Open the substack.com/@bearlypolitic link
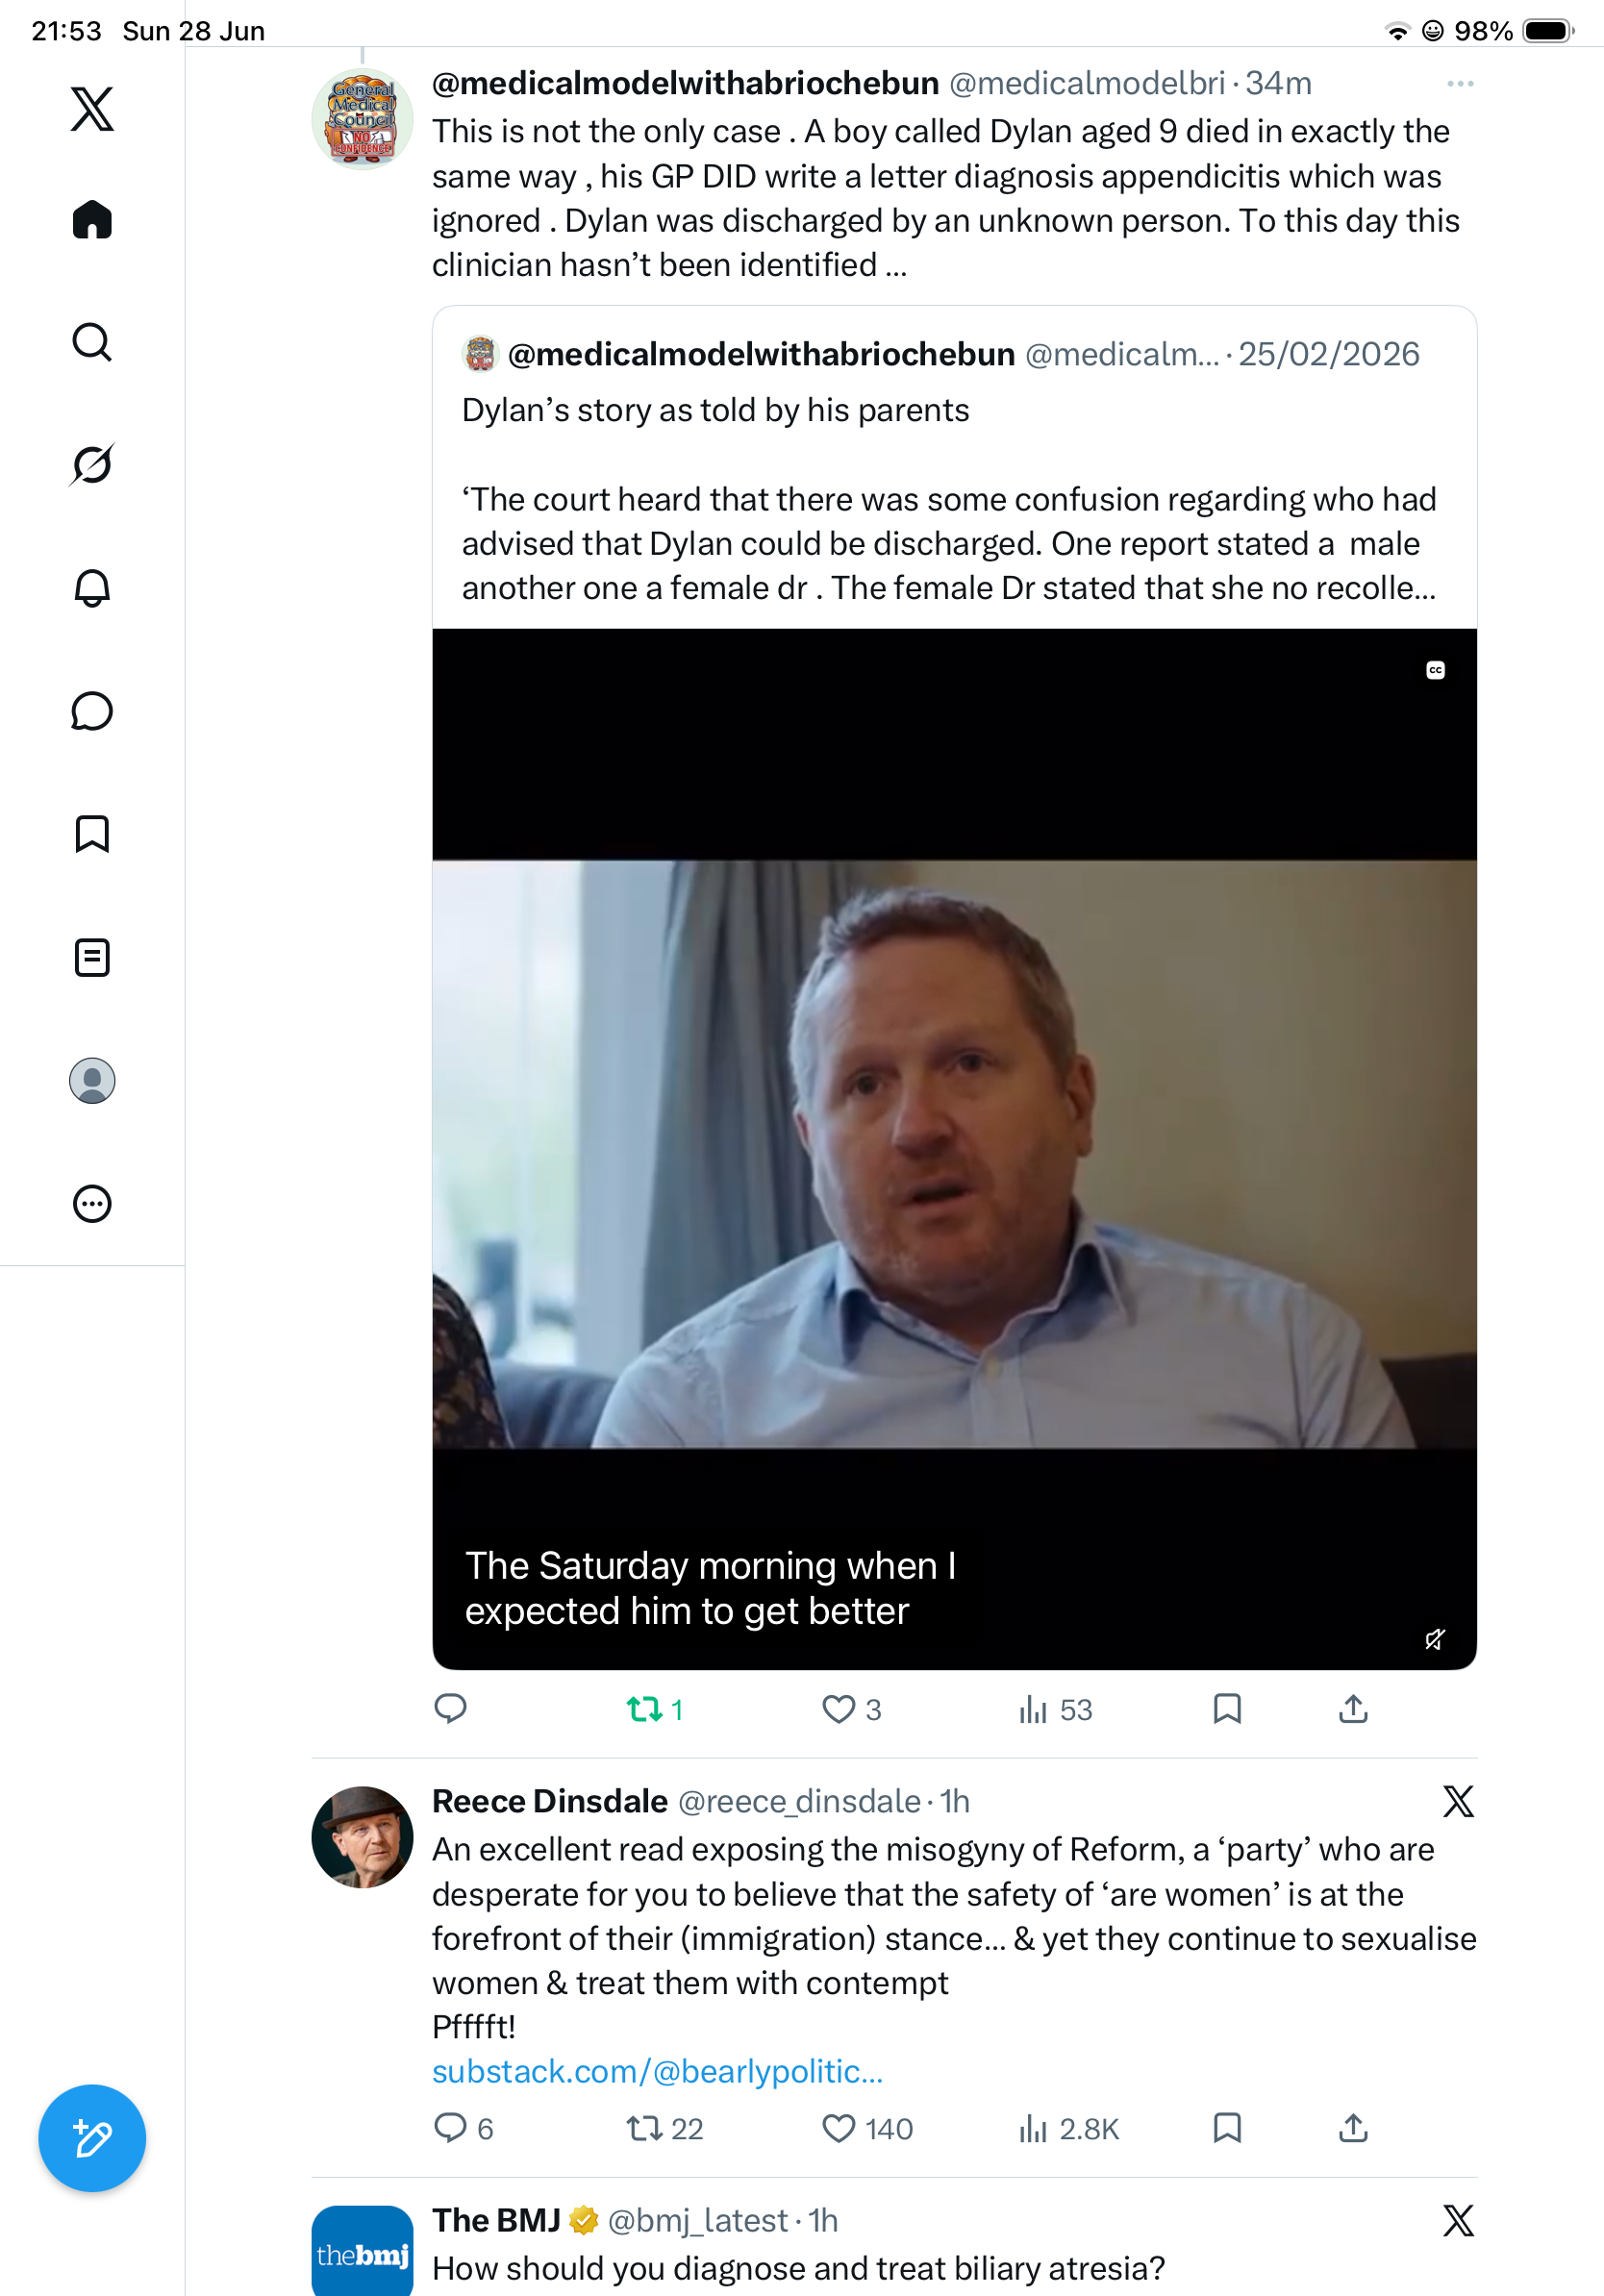Image resolution: width=1604 pixels, height=2296 pixels. (657, 2071)
